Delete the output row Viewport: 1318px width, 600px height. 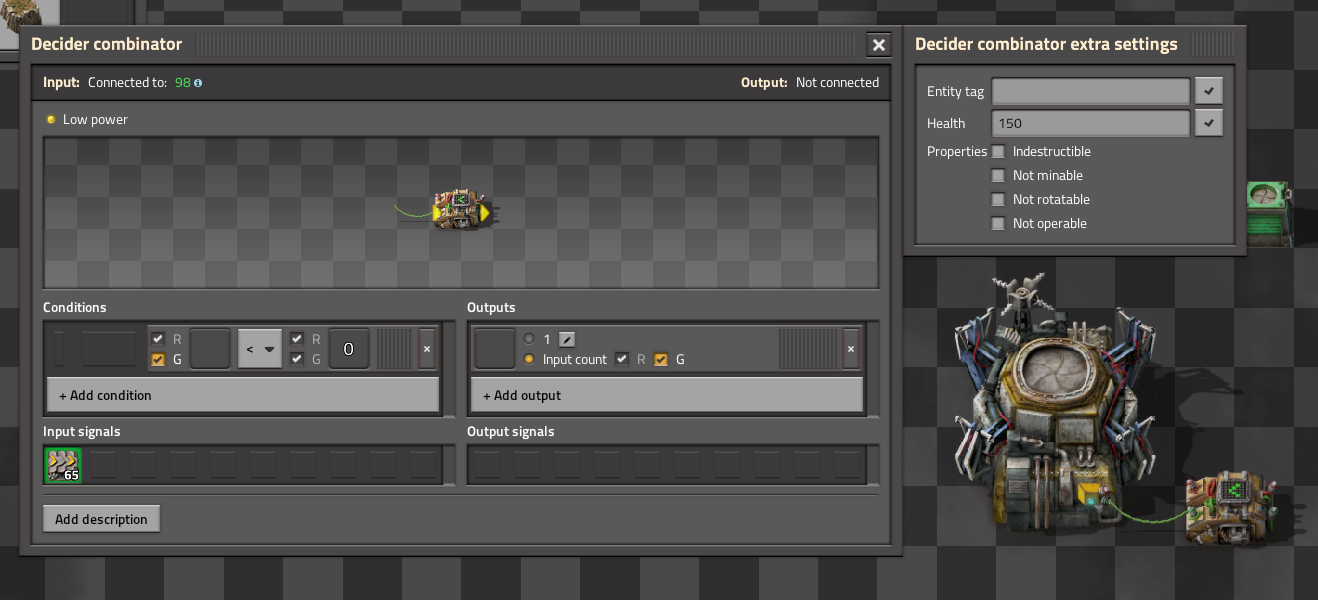[x=851, y=349]
